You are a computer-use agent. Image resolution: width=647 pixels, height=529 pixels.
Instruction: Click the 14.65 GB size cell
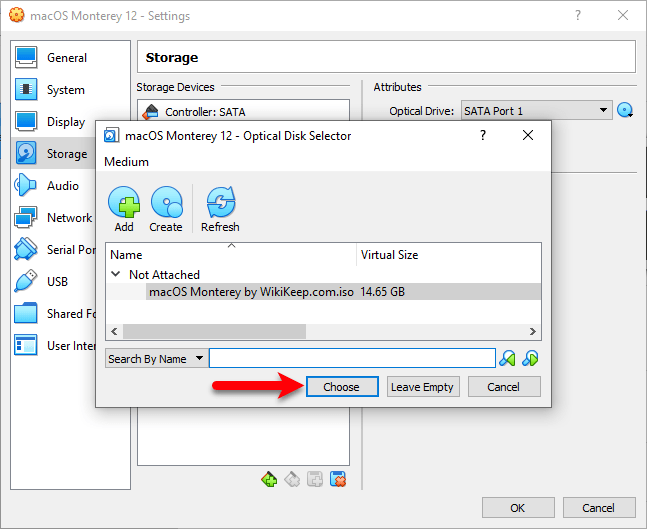[383, 292]
